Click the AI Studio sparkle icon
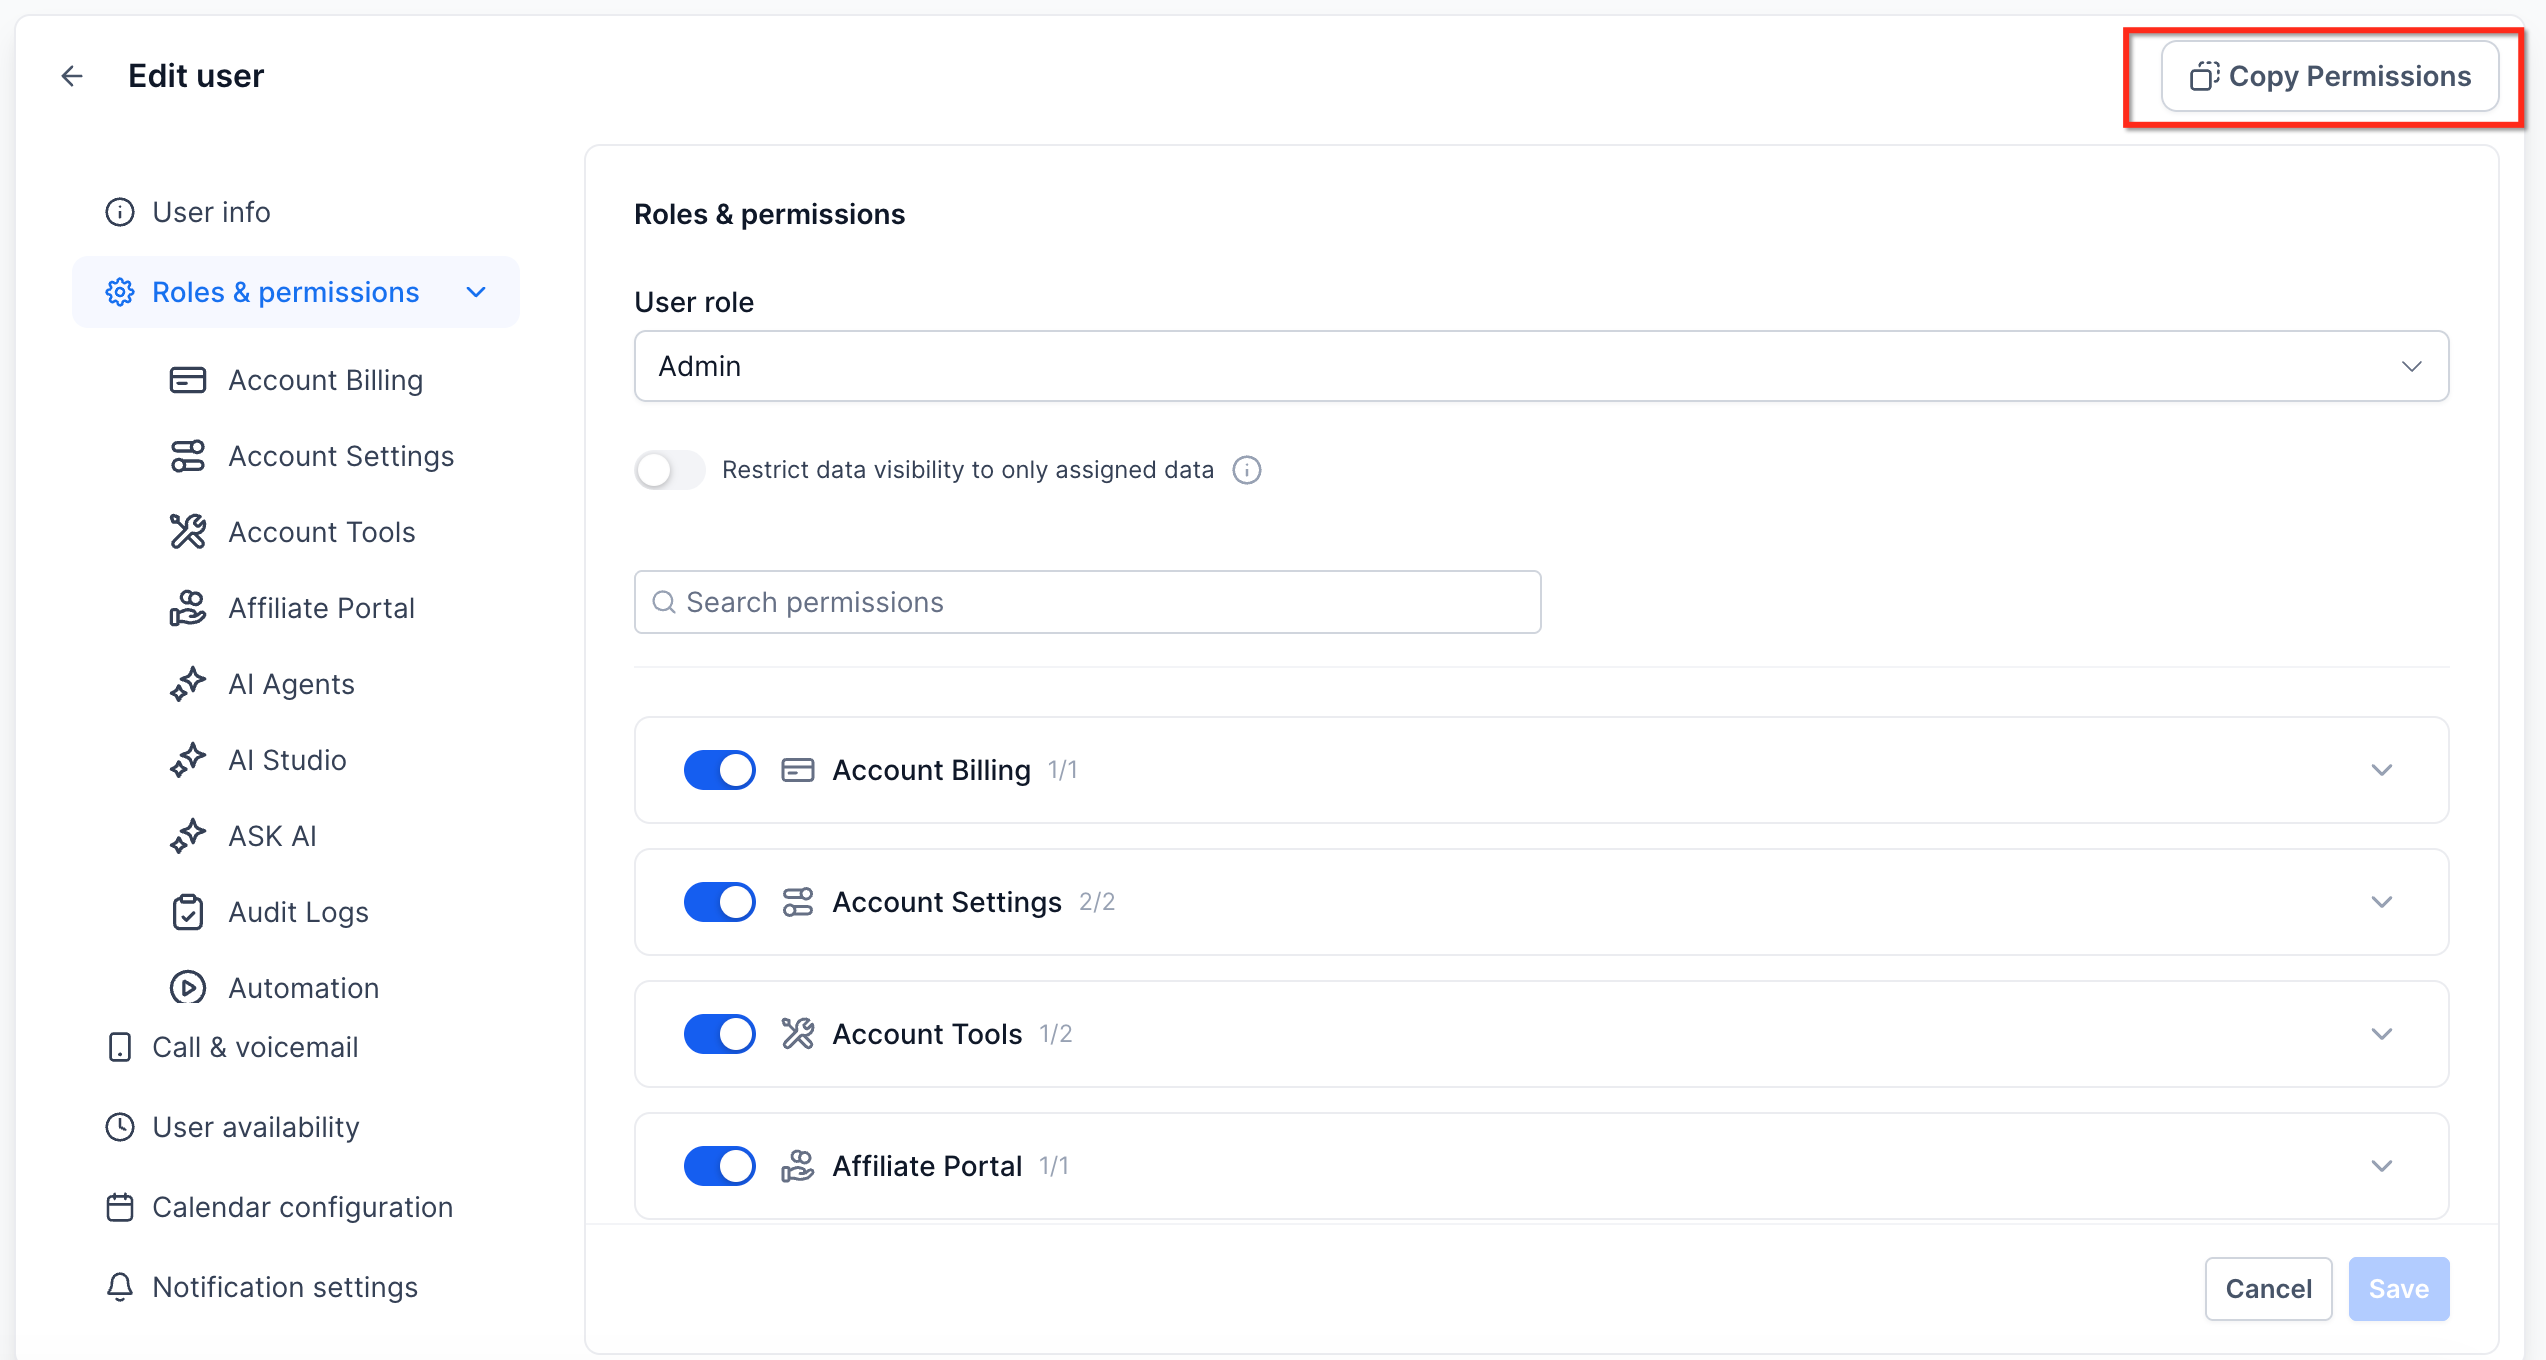 (x=188, y=760)
